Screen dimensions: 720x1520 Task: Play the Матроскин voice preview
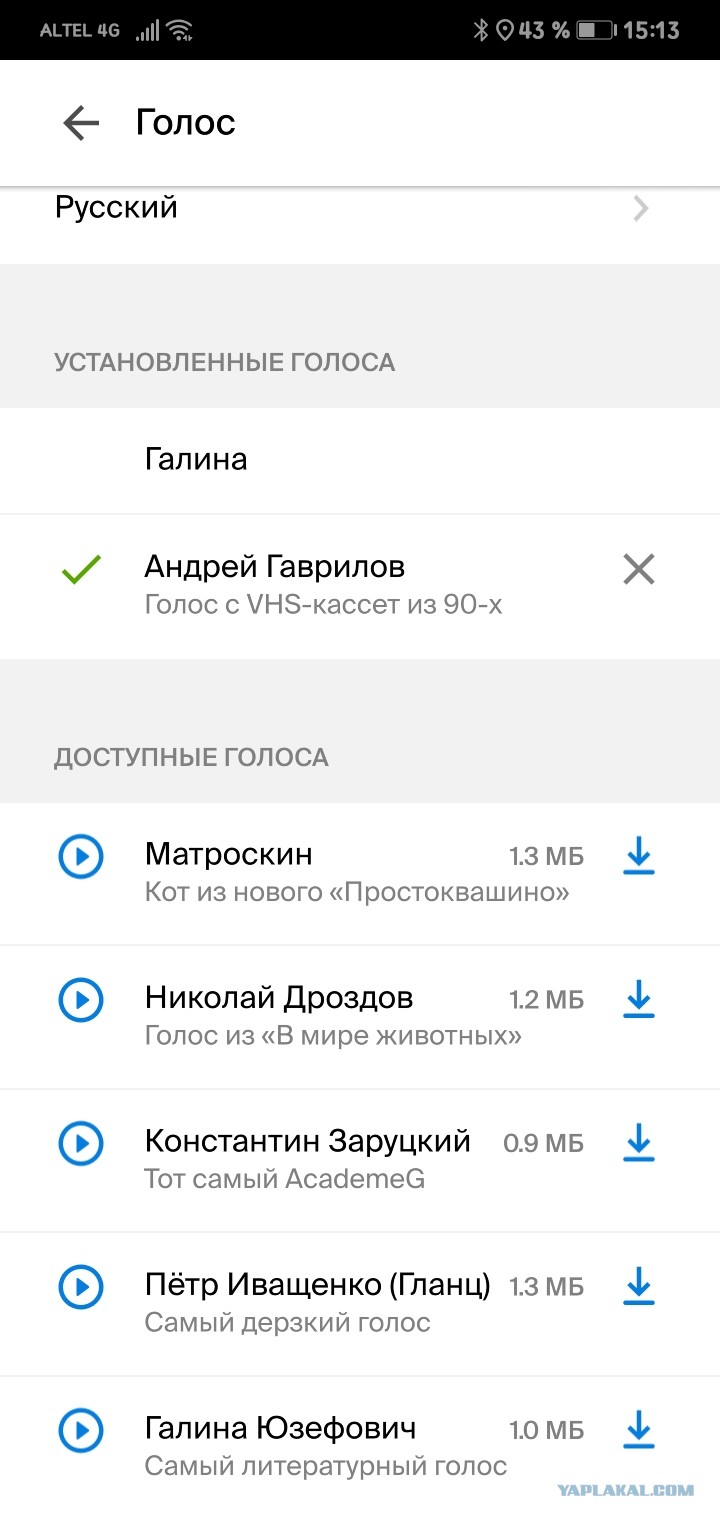(x=81, y=856)
